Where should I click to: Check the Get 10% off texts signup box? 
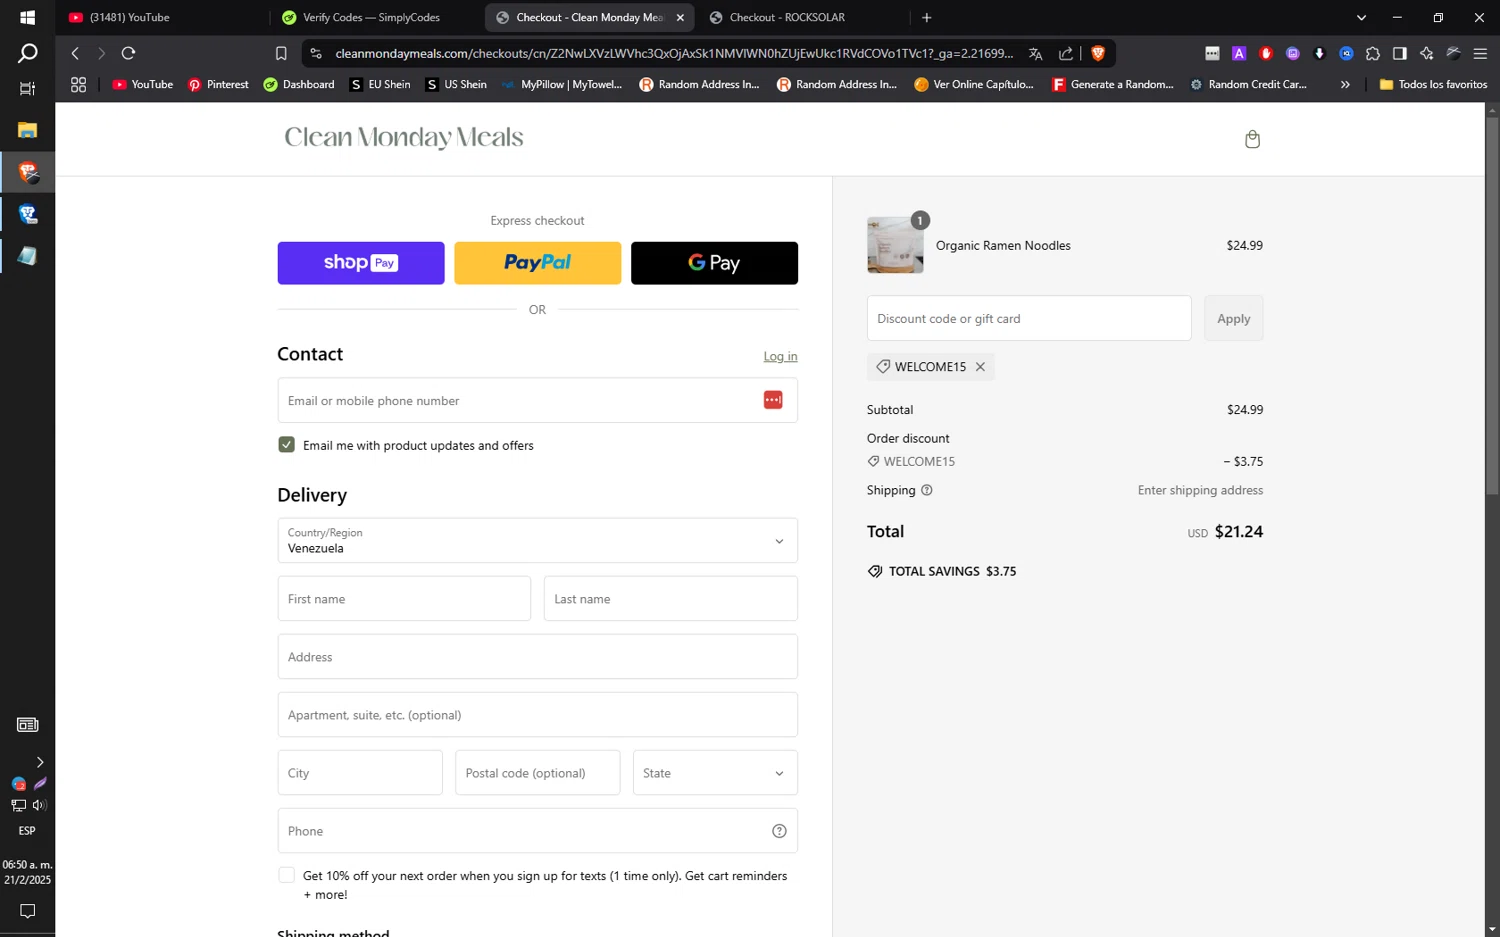287,875
